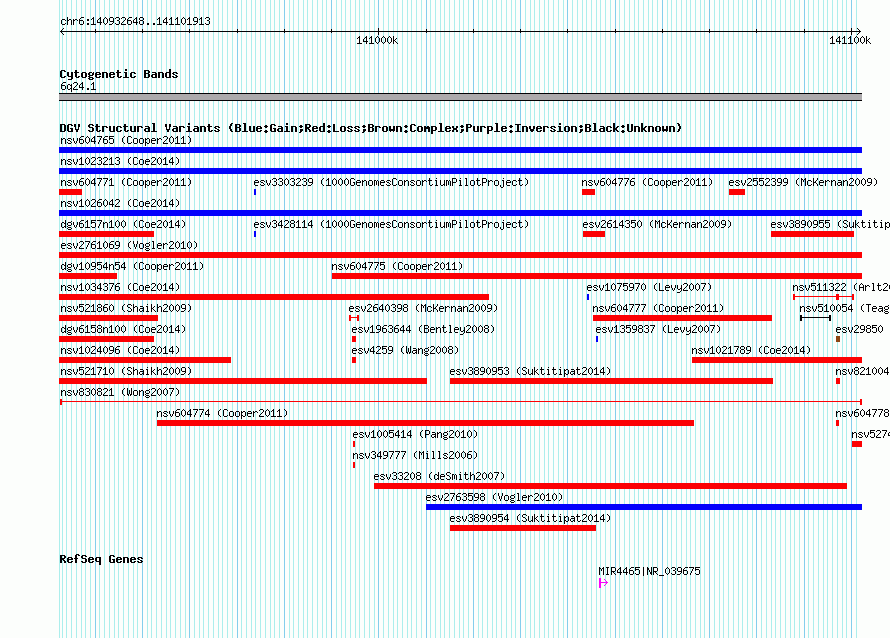Click the blue gain bar under esv2763598 (Vogler2010)

pyautogui.click(x=644, y=507)
